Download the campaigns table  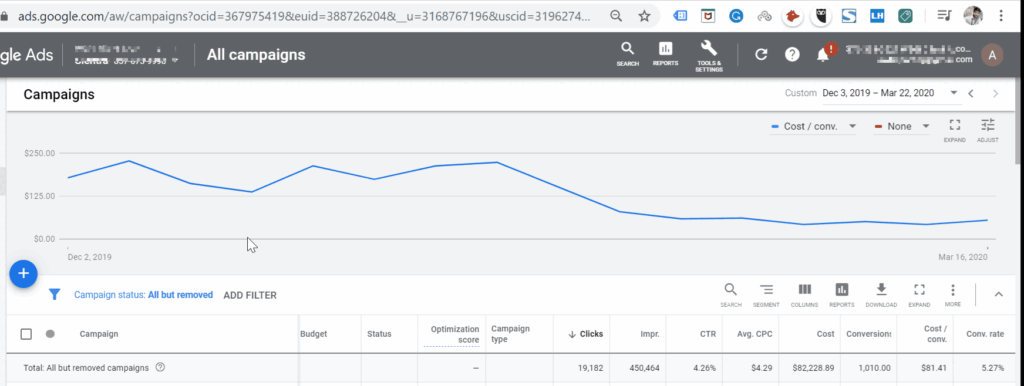881,295
